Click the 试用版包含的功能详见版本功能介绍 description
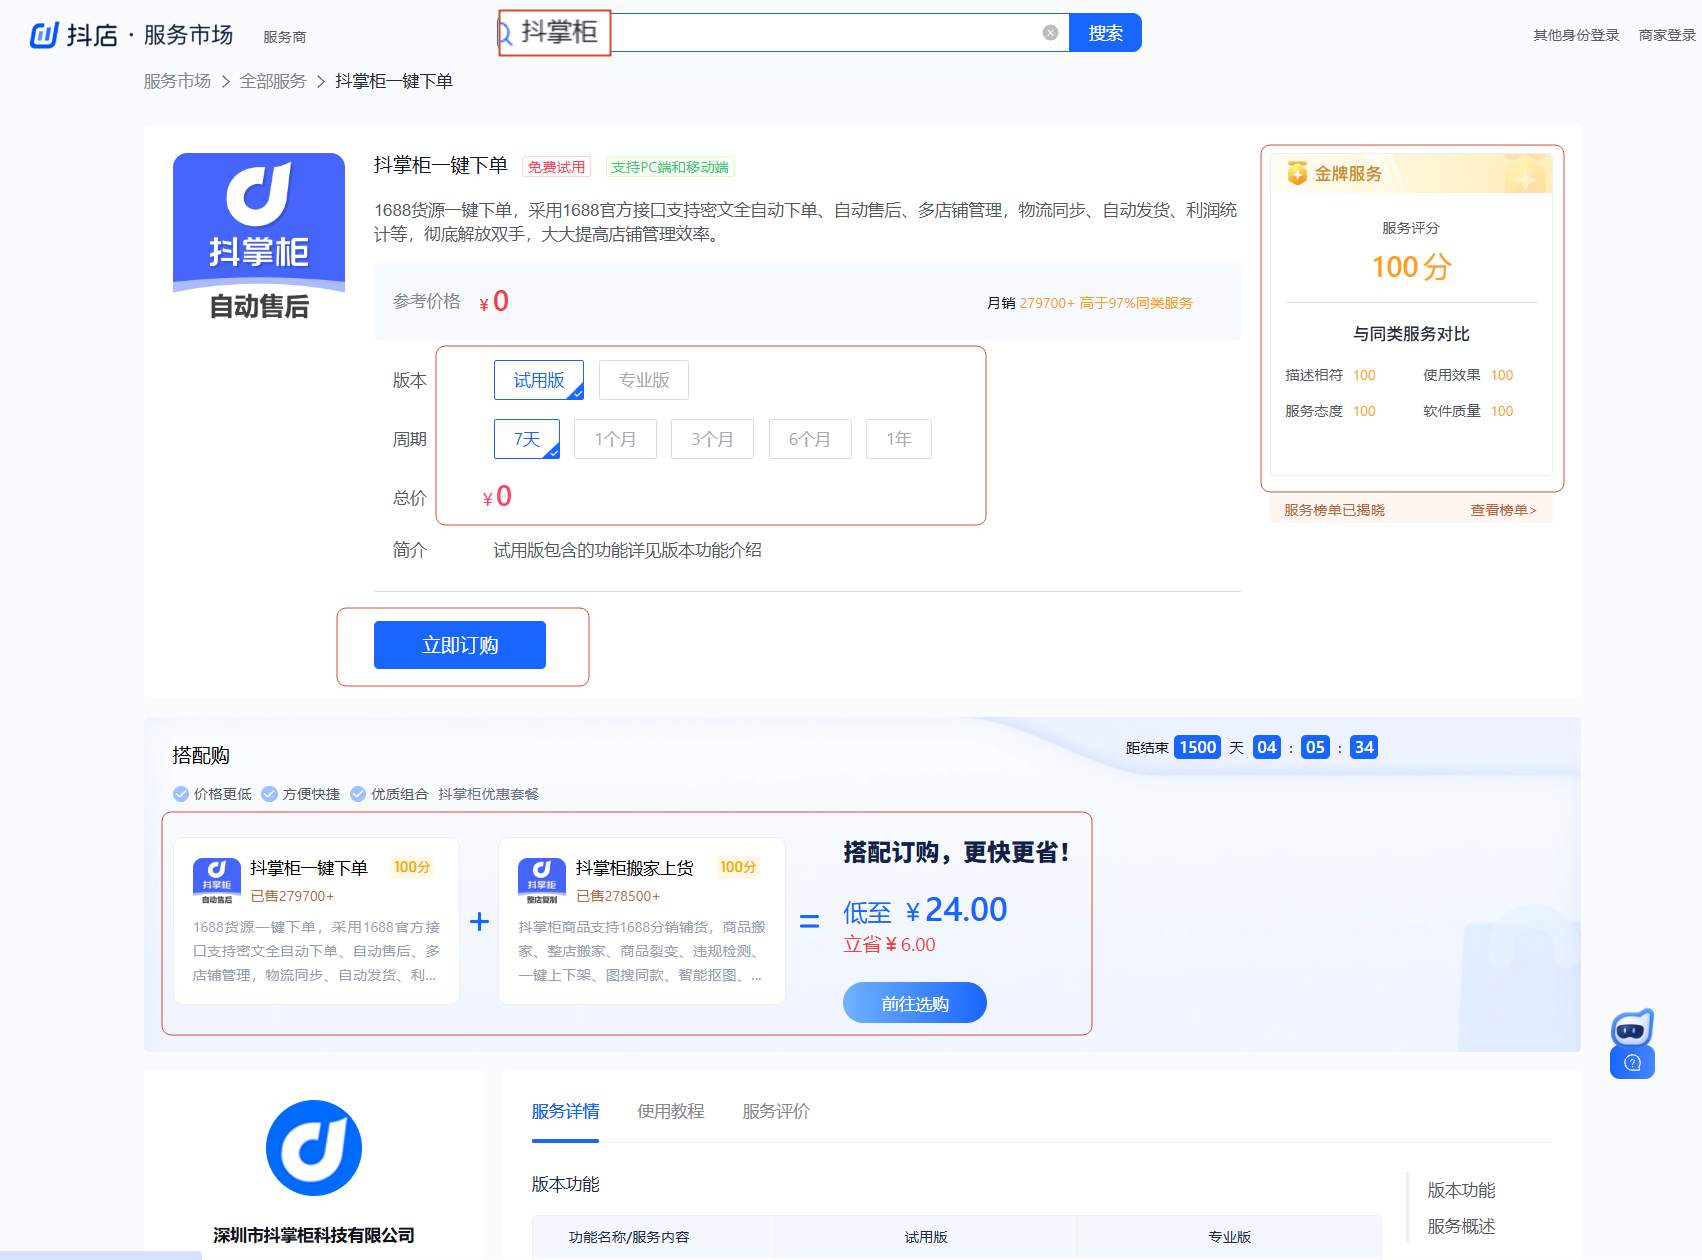This screenshot has height=1260, width=1702. (627, 550)
